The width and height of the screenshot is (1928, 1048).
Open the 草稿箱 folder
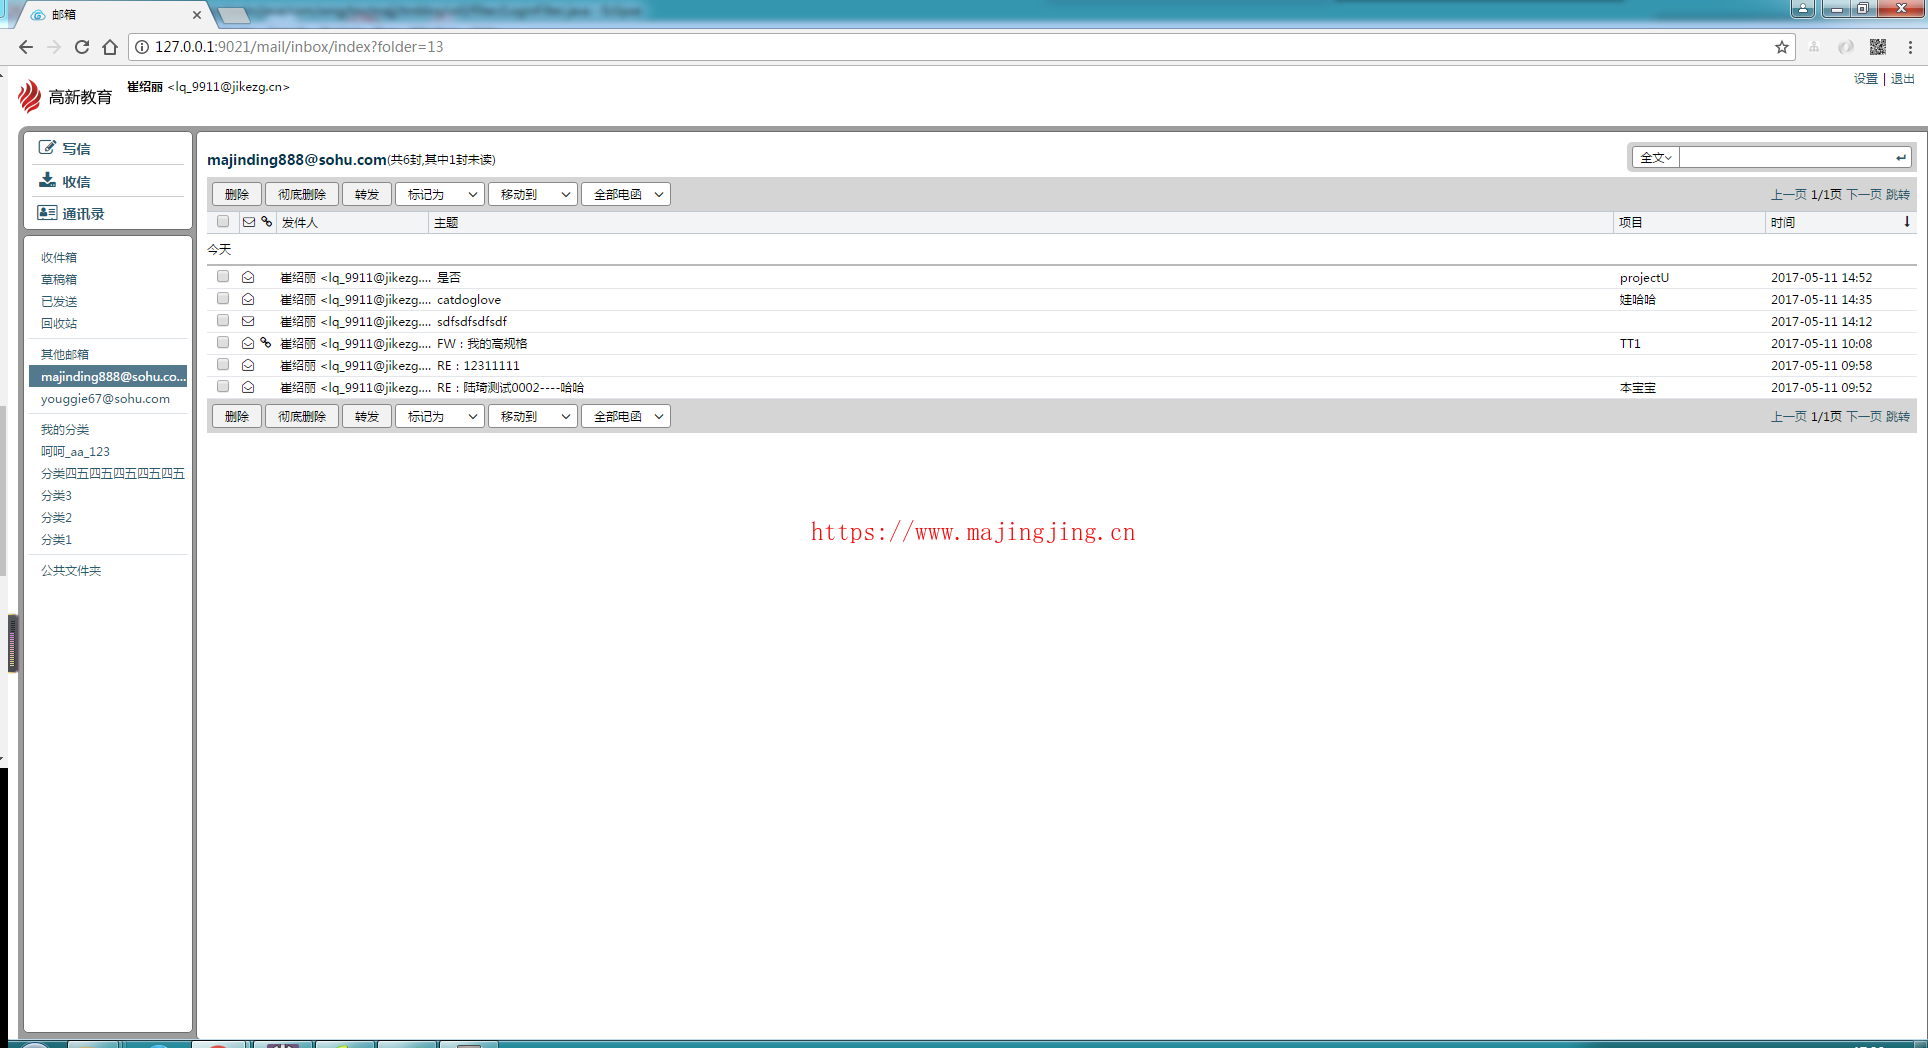tap(59, 279)
